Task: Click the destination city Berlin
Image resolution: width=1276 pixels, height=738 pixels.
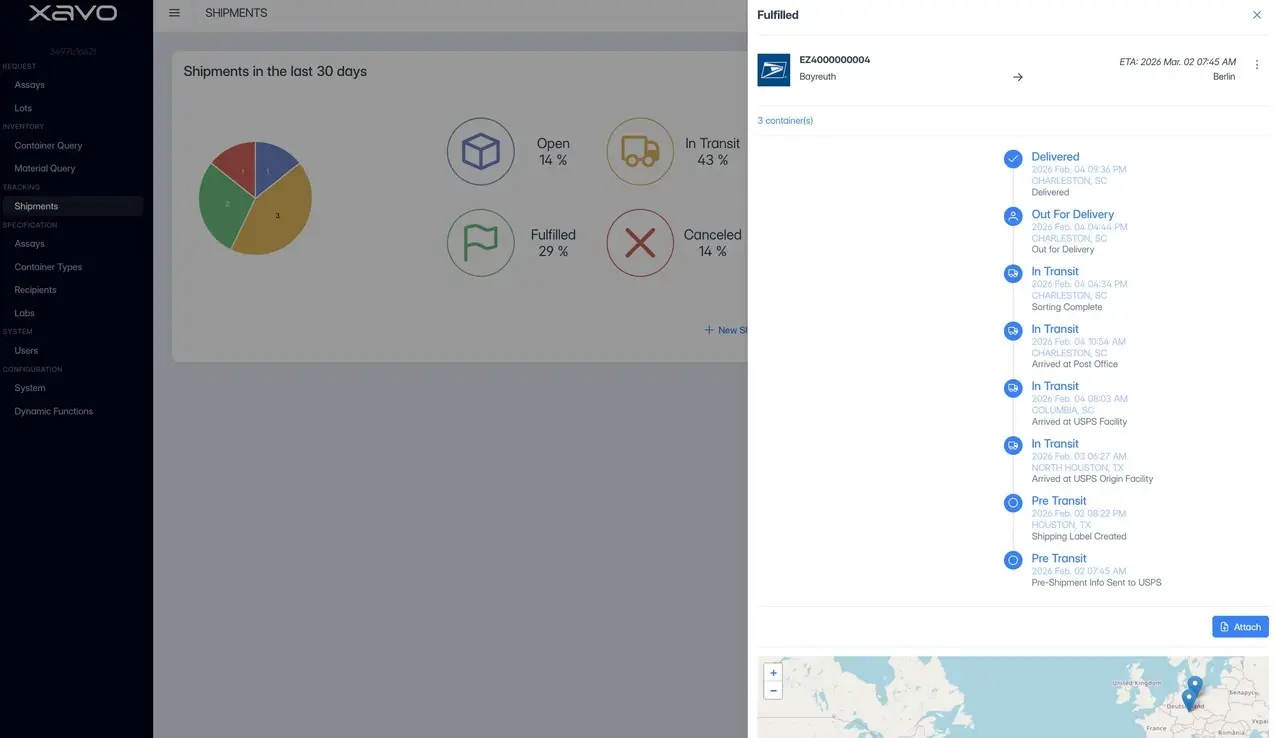Action: click(1224, 77)
